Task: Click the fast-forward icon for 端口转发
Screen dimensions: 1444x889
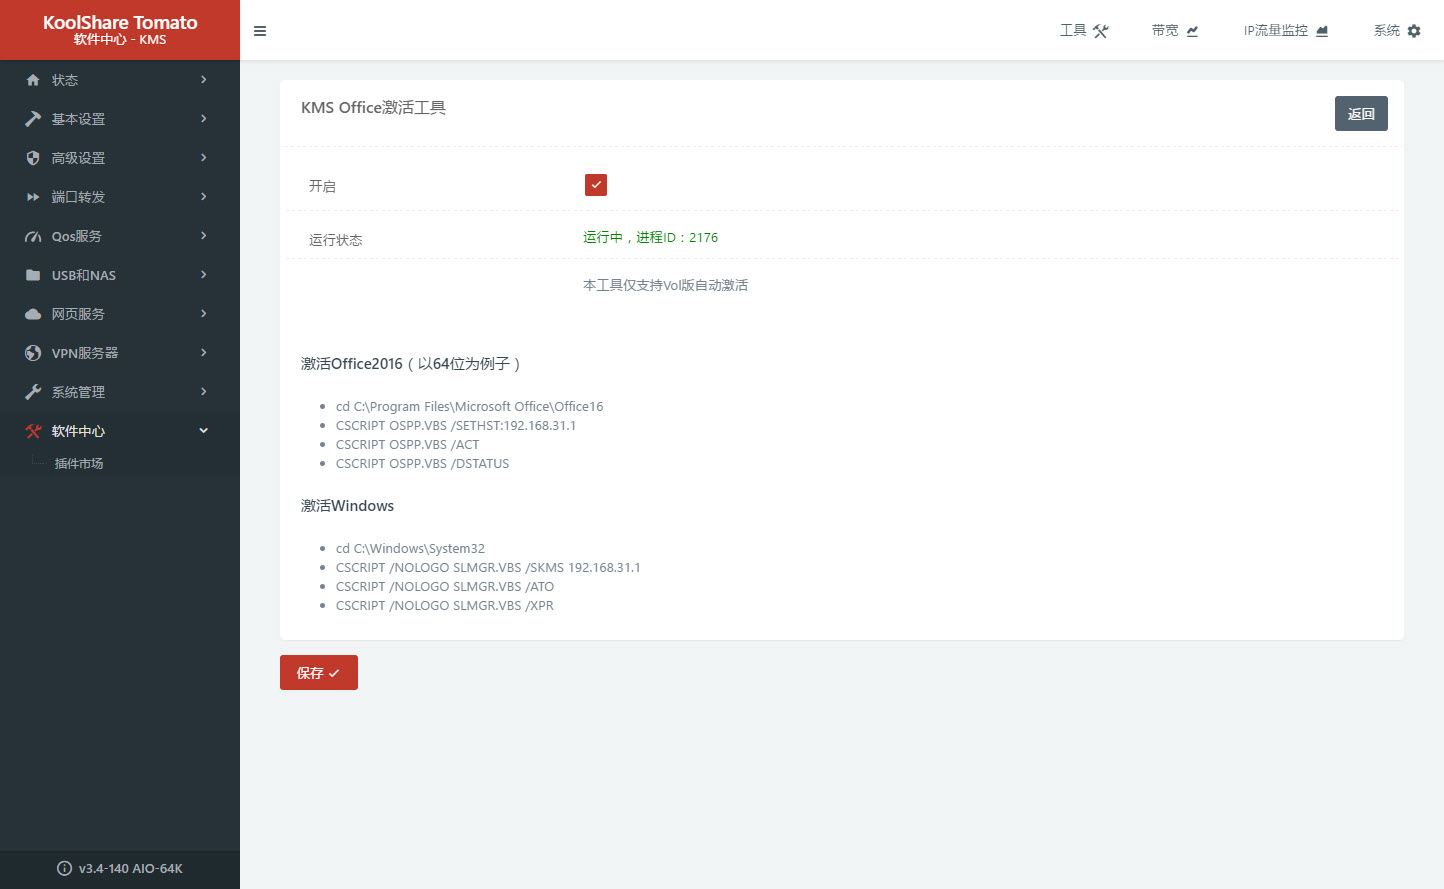Action: 33,197
